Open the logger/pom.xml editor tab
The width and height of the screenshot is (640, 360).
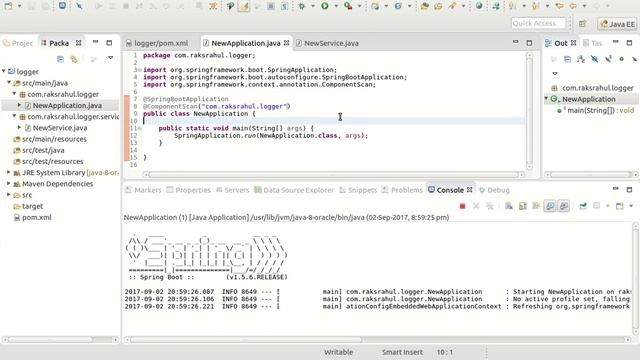[x=157, y=43]
